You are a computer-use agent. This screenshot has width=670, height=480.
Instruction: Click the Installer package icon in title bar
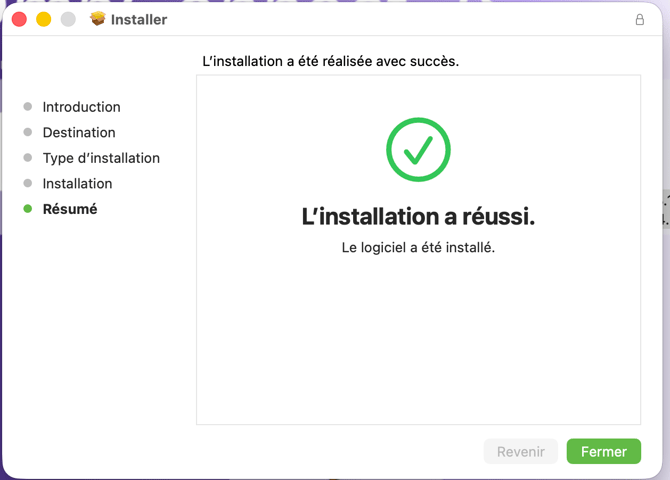point(97,19)
